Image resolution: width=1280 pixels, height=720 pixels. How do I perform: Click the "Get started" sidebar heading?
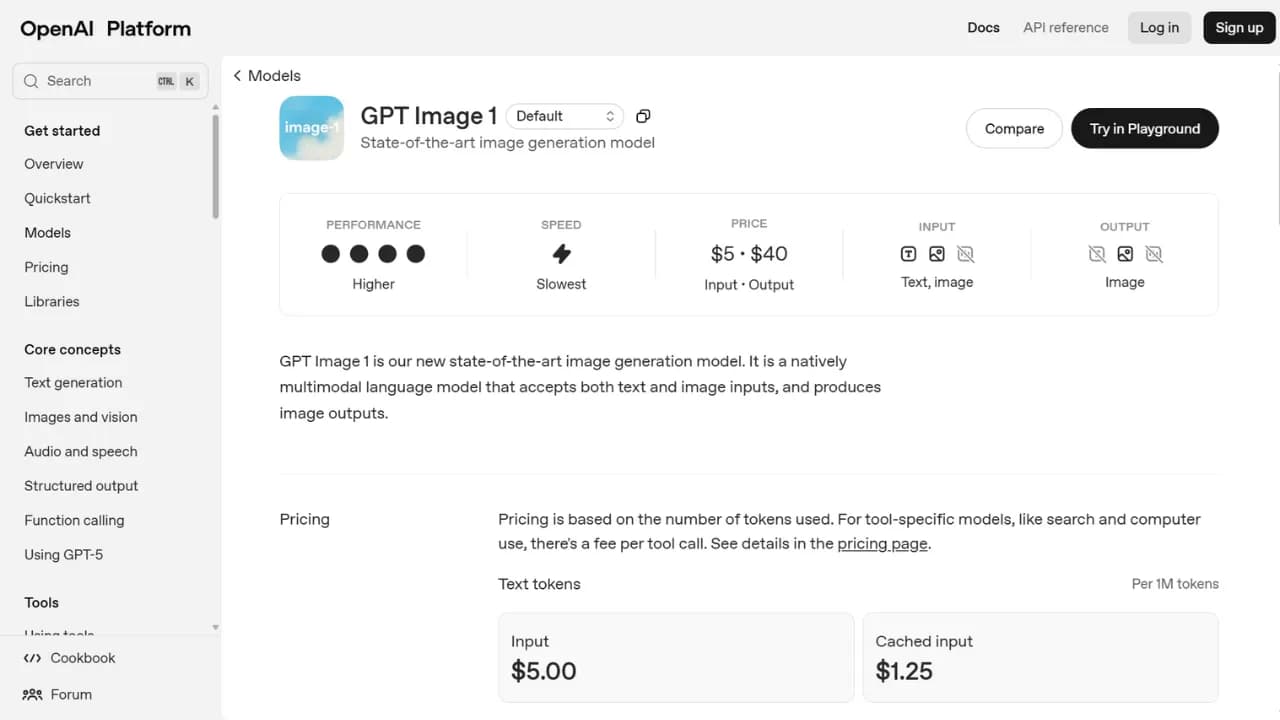pos(62,130)
